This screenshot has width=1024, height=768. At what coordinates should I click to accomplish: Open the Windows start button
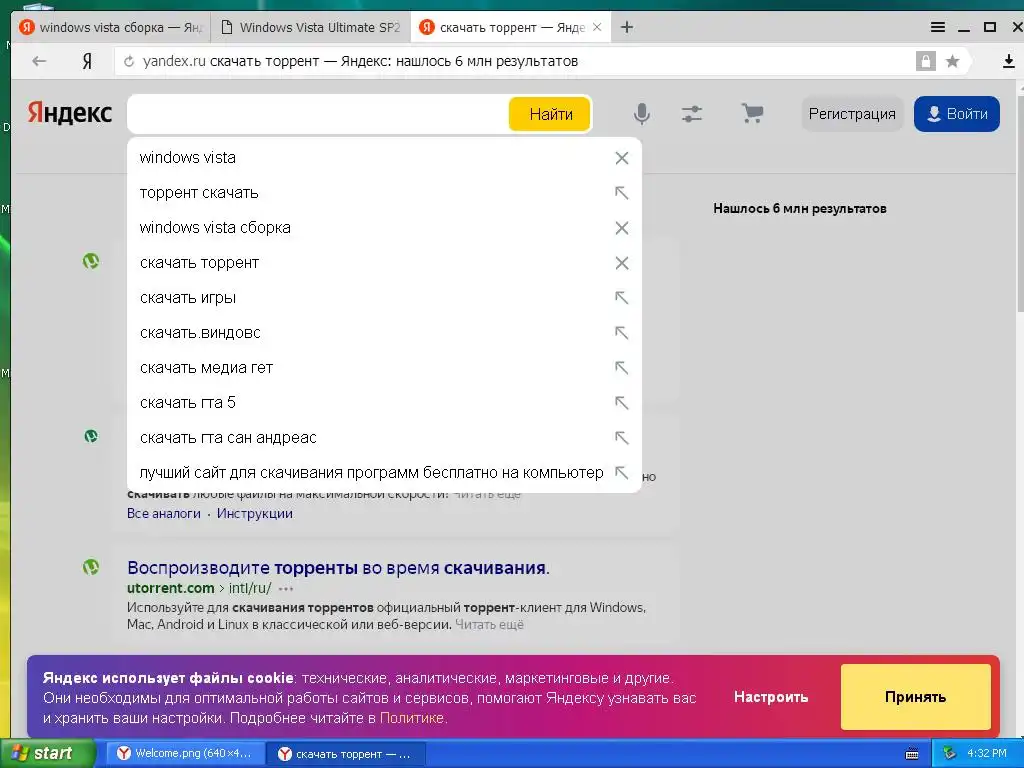[47, 754]
